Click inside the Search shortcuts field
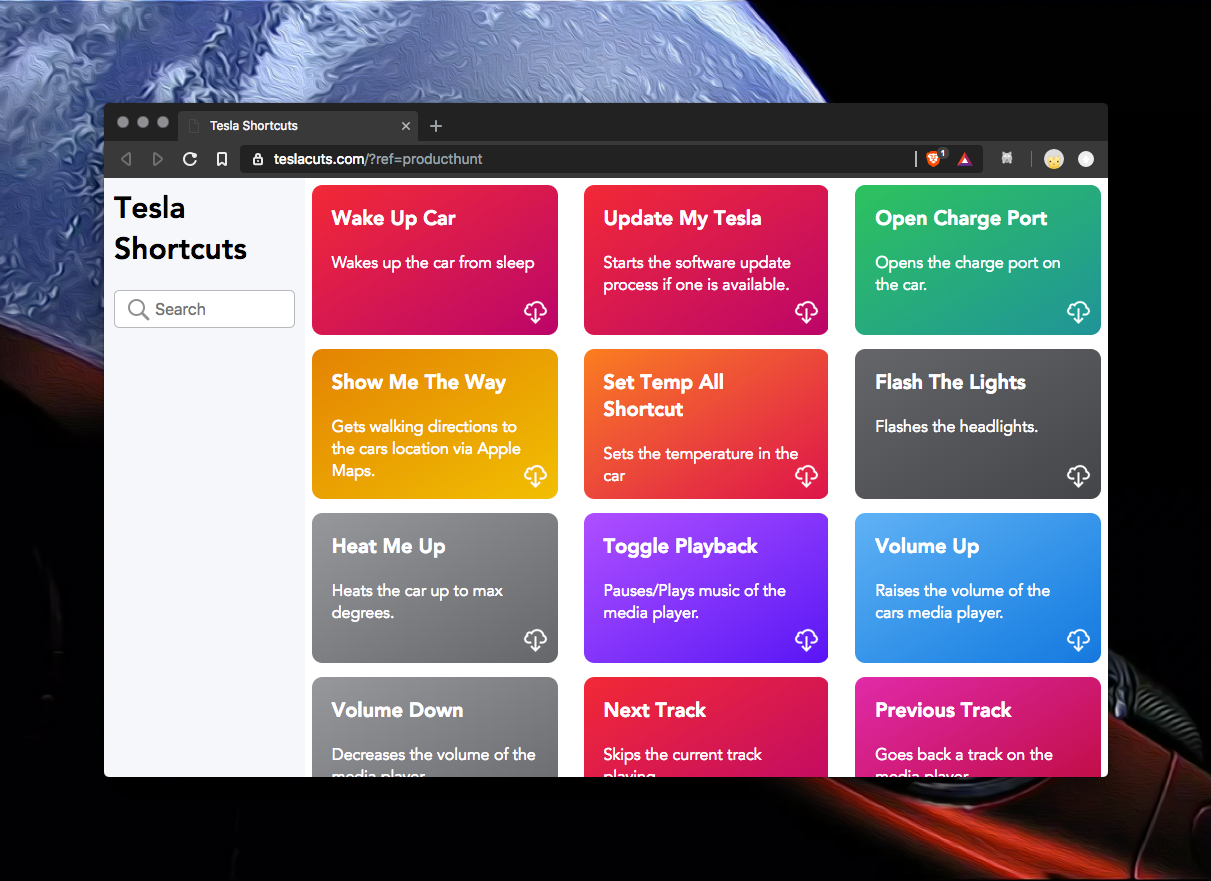The height and width of the screenshot is (881, 1211). [x=204, y=309]
